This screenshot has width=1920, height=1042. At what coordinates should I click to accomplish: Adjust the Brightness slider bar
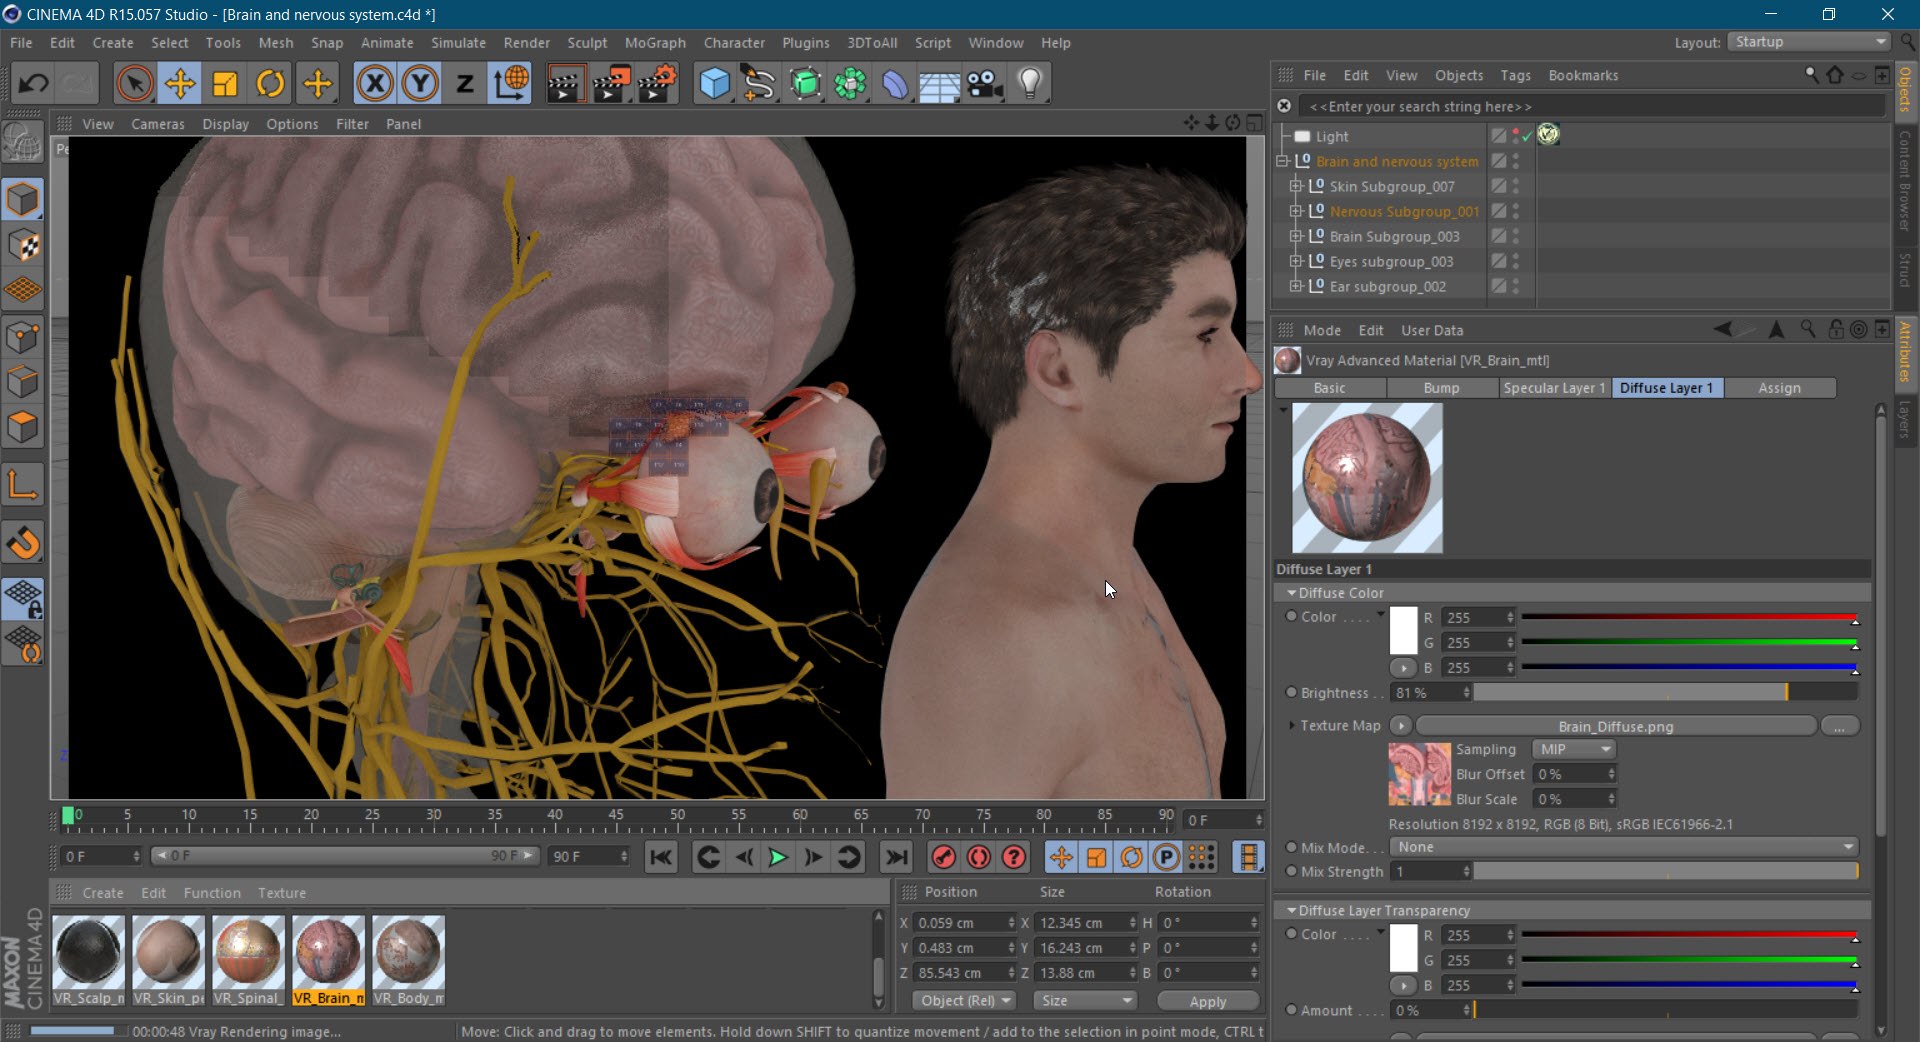coord(1665,692)
